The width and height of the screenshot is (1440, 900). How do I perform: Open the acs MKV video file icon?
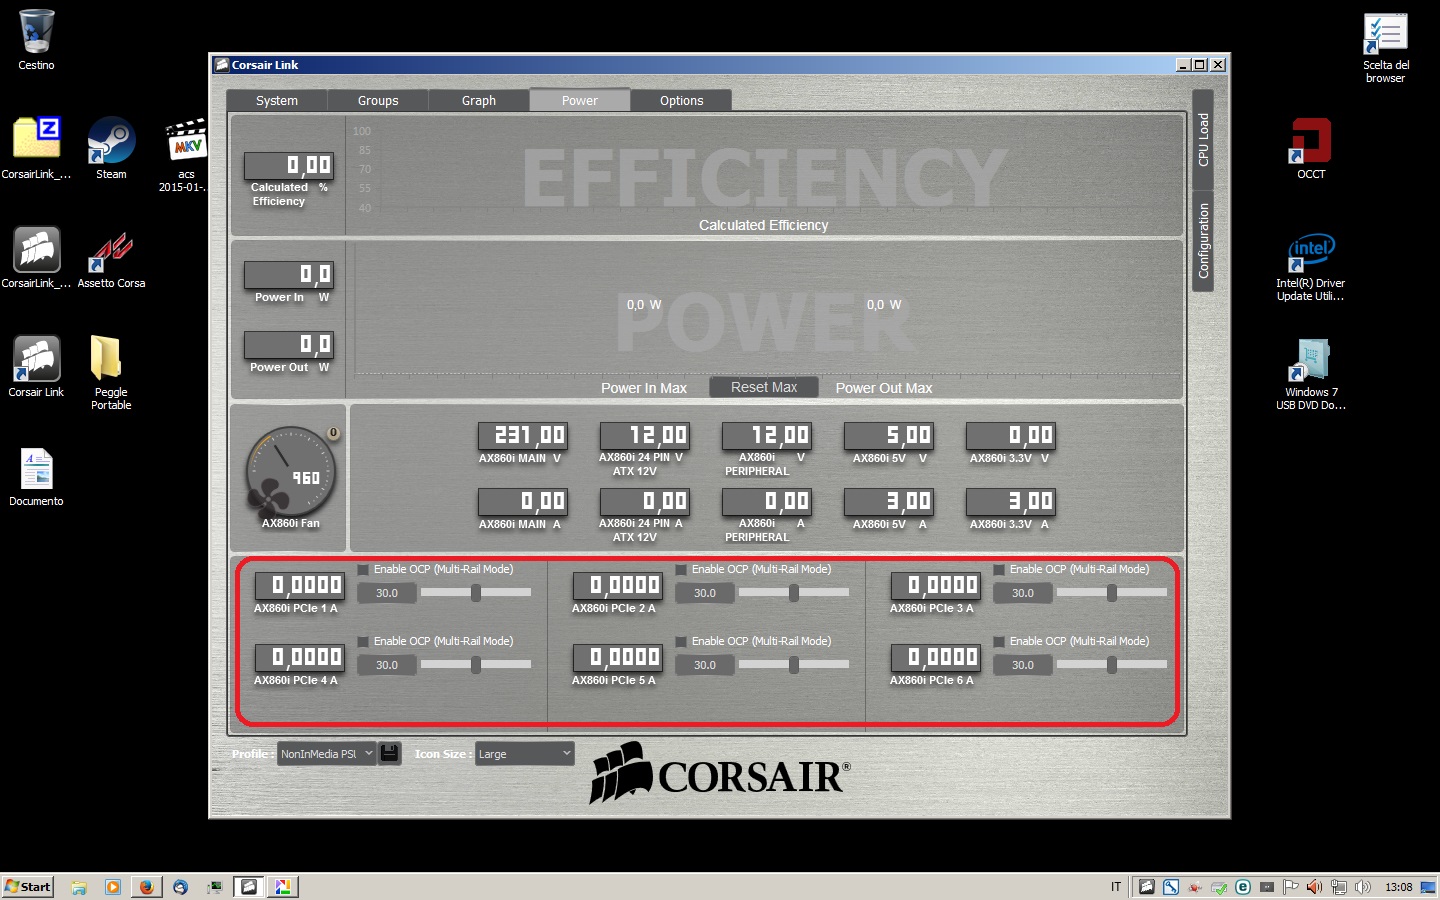(186, 155)
